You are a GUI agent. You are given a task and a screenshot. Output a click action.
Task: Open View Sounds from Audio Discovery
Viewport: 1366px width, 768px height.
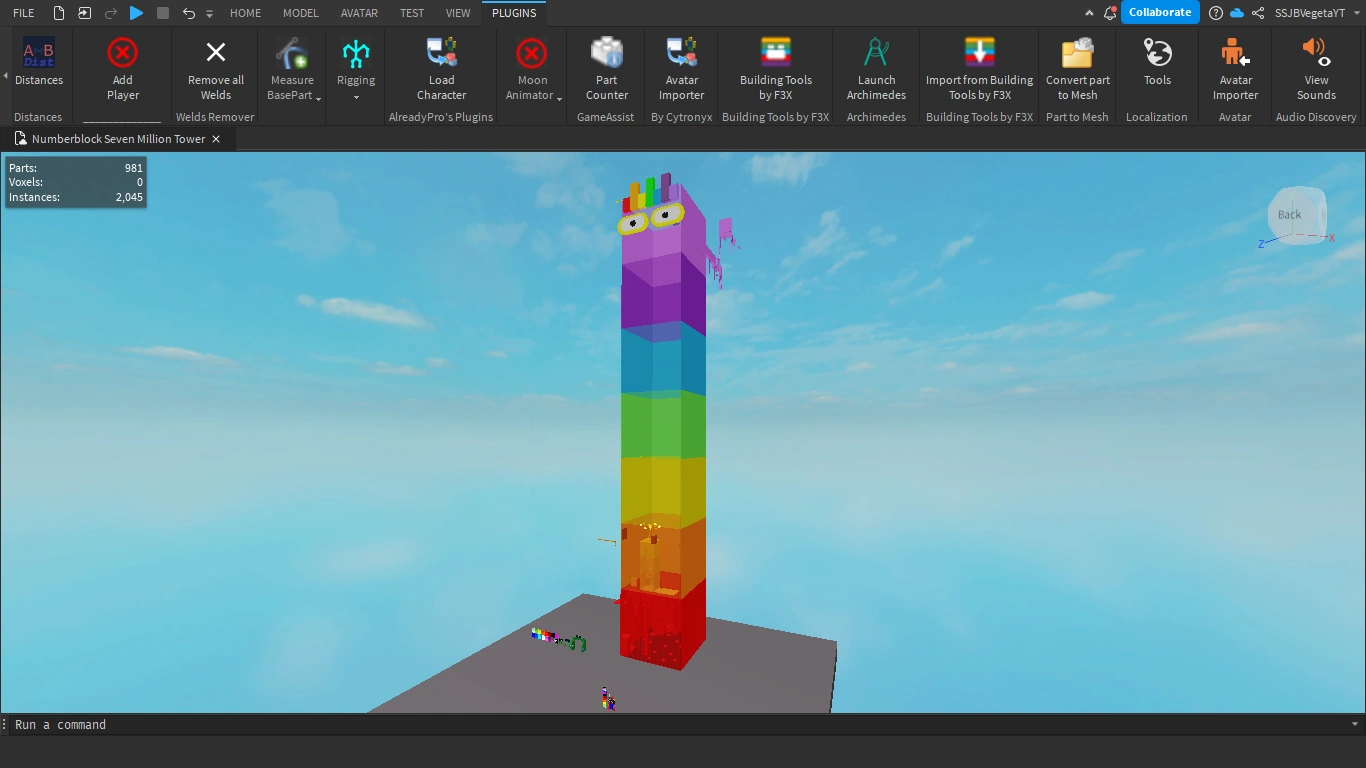(x=1315, y=68)
